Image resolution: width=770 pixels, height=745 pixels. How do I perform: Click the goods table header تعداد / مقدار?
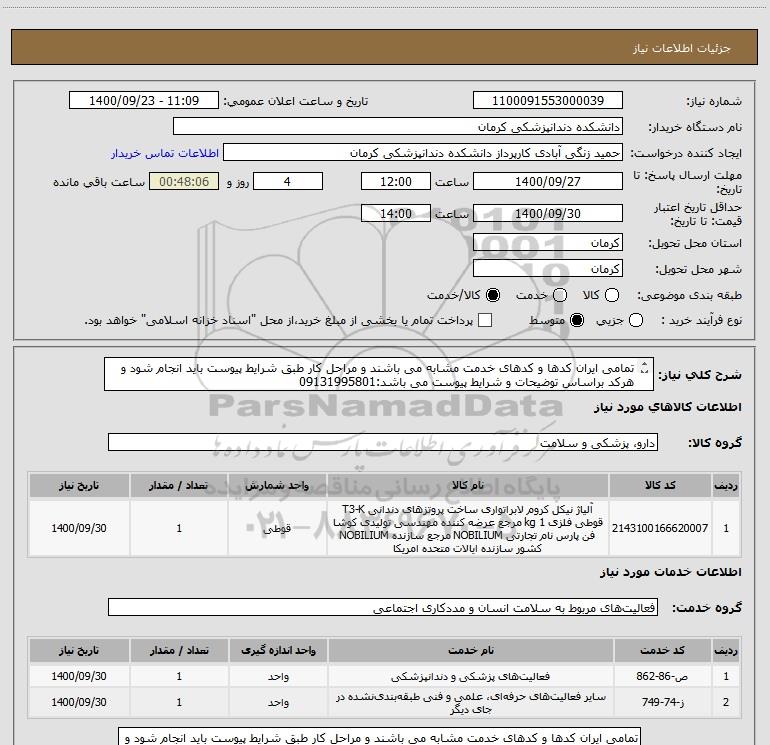click(179, 485)
